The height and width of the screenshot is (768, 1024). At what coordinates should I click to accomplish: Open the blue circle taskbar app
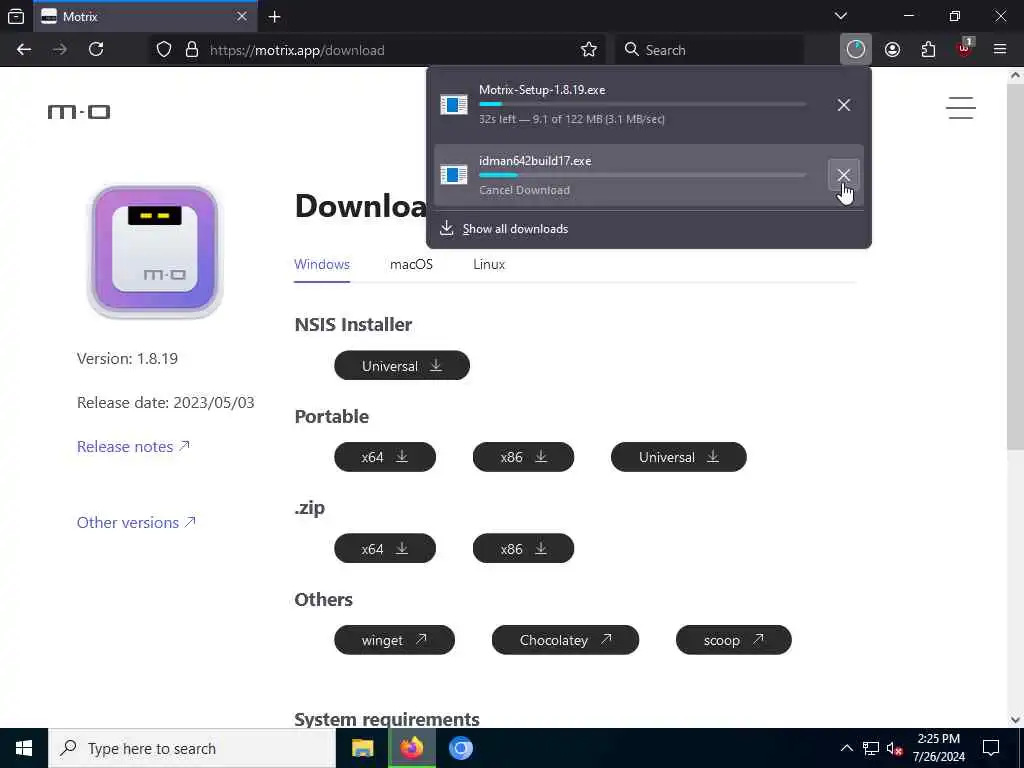click(x=460, y=748)
